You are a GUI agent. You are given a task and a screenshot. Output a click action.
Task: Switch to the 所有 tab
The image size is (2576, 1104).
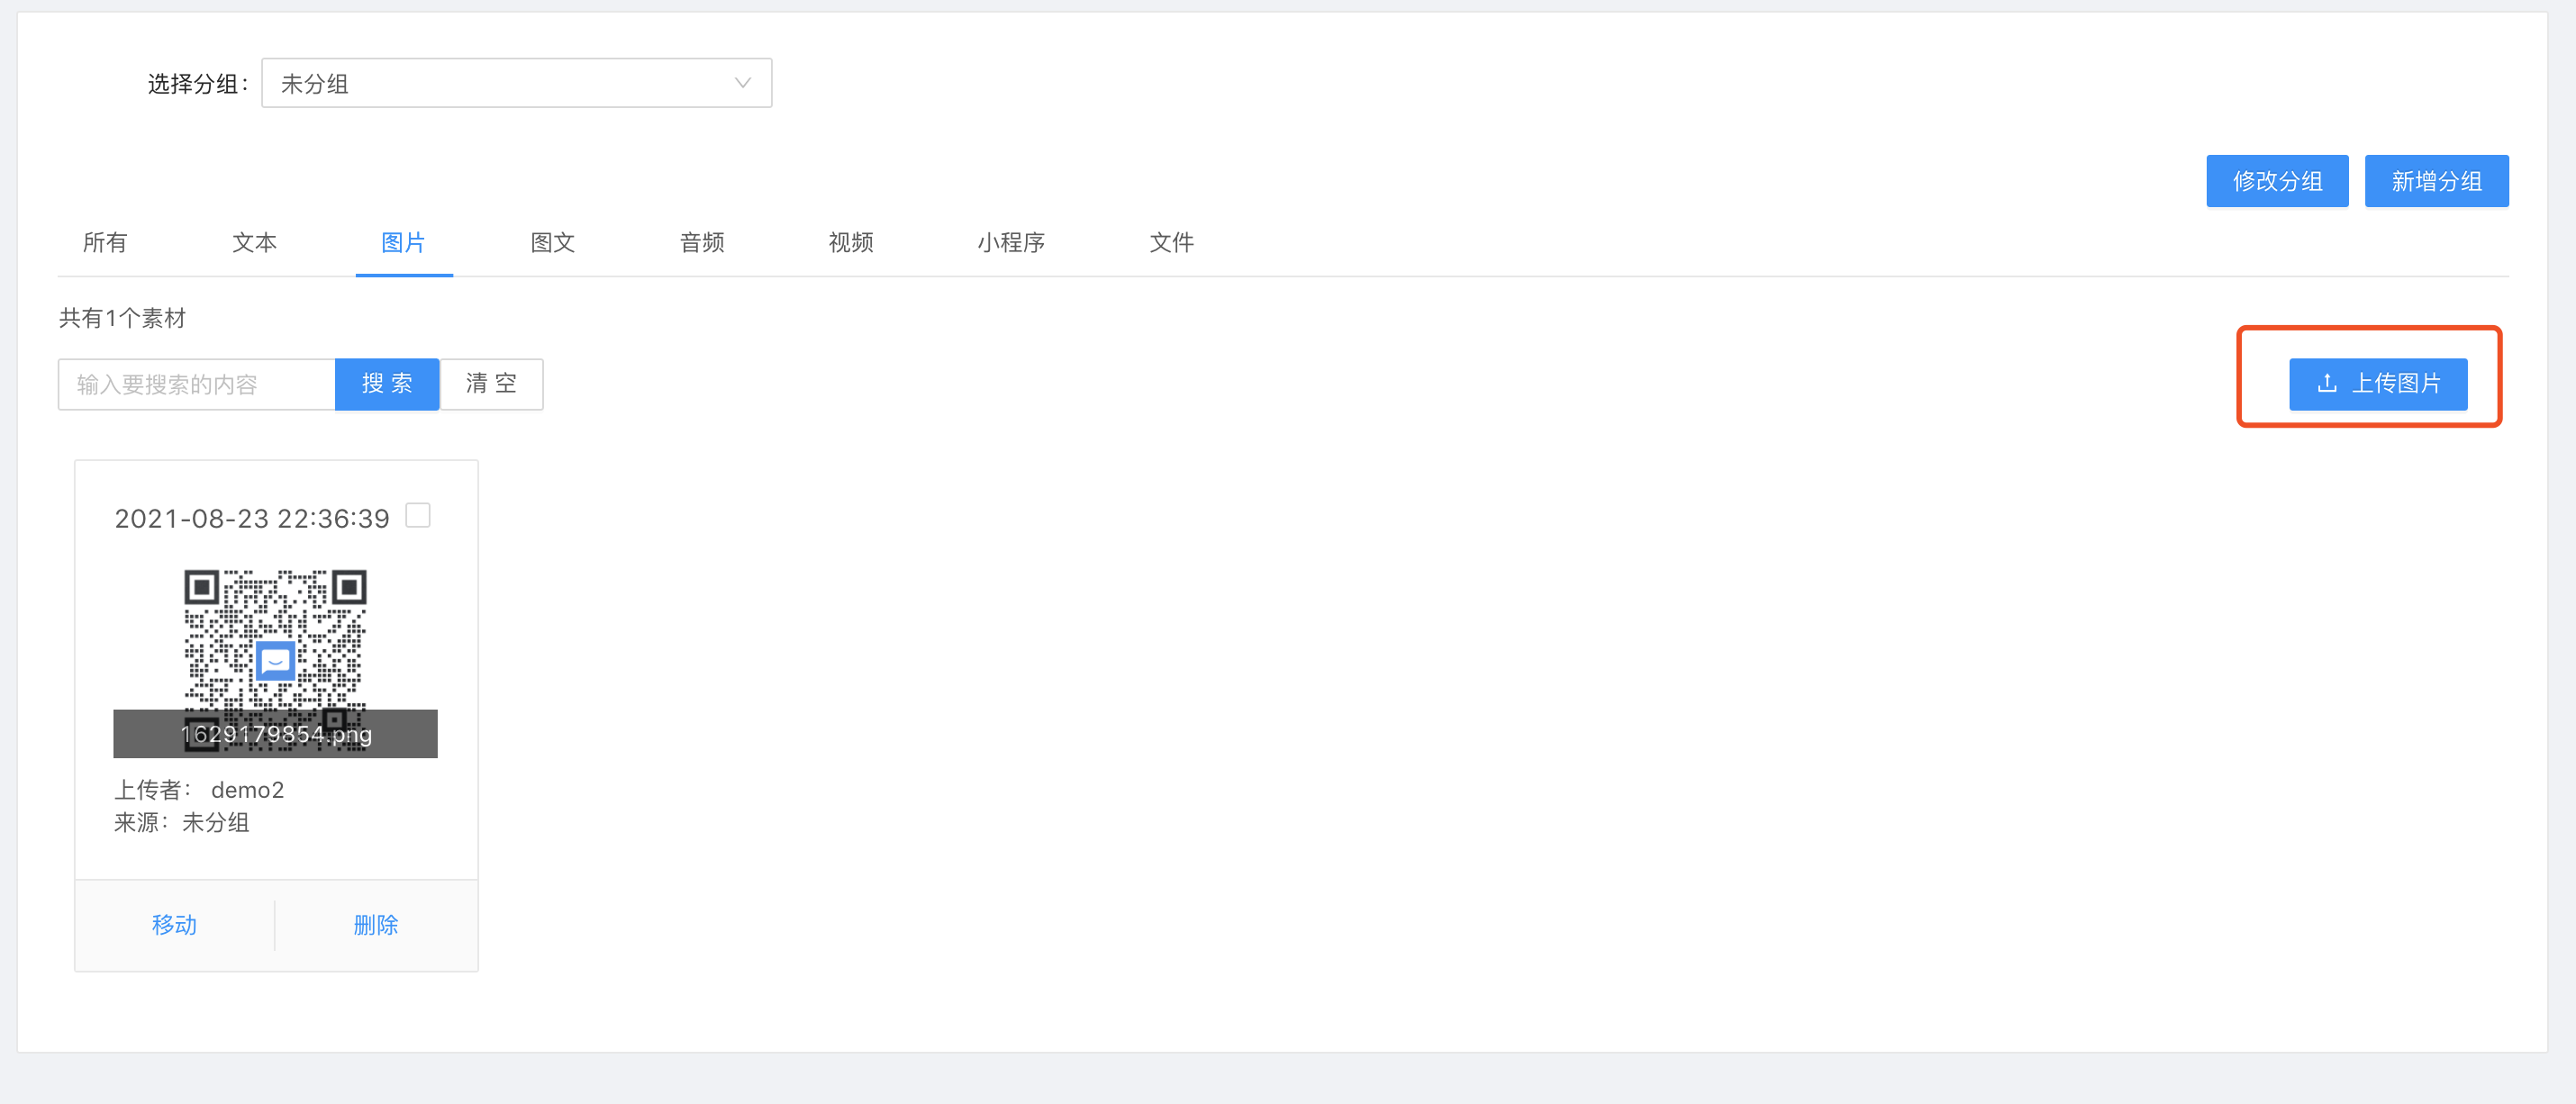105,242
